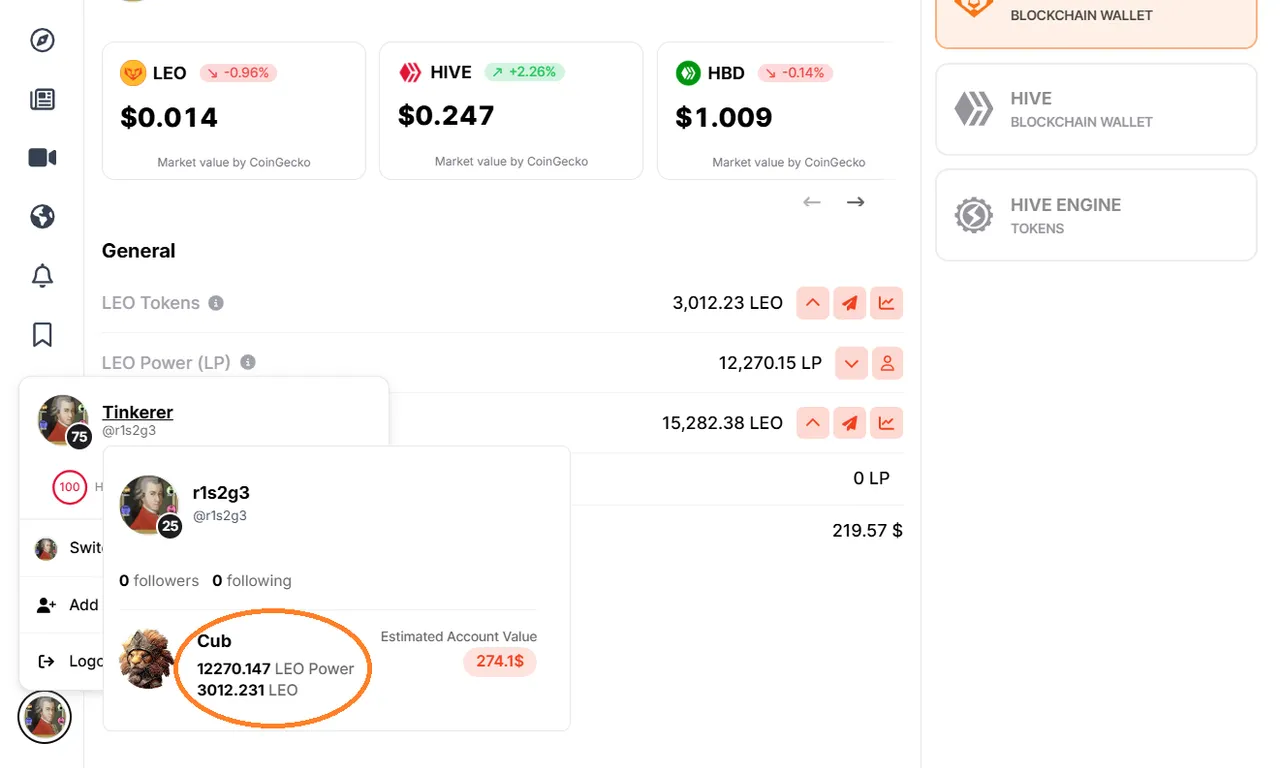Click the profile avatar at sidebar bottom
This screenshot has height=768, width=1280.
coord(44,717)
